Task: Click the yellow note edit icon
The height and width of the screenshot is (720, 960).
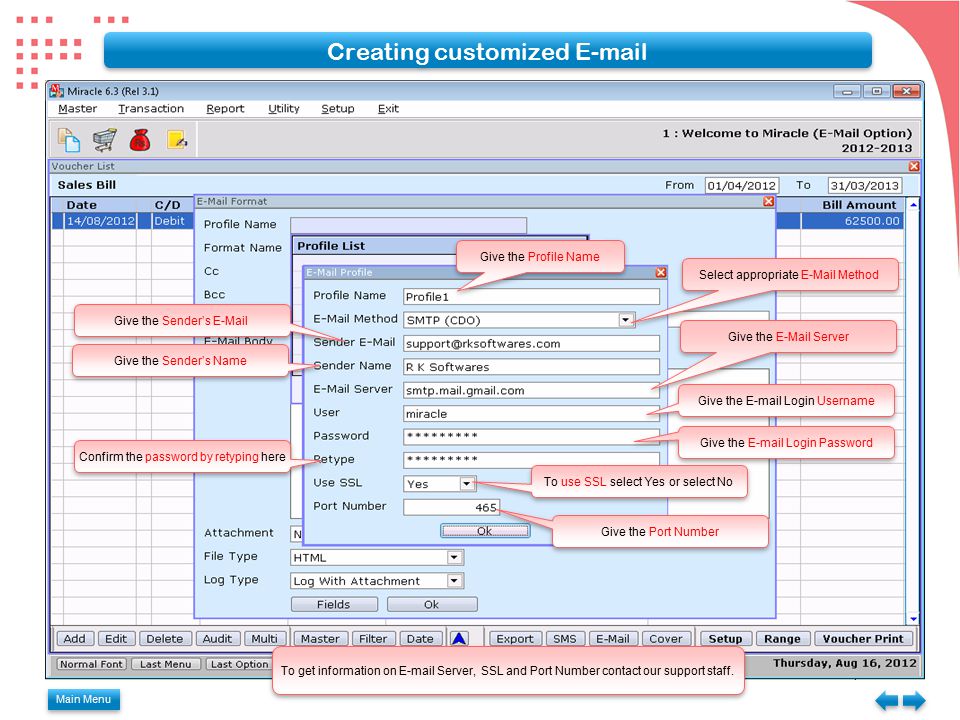Action: tap(177, 140)
